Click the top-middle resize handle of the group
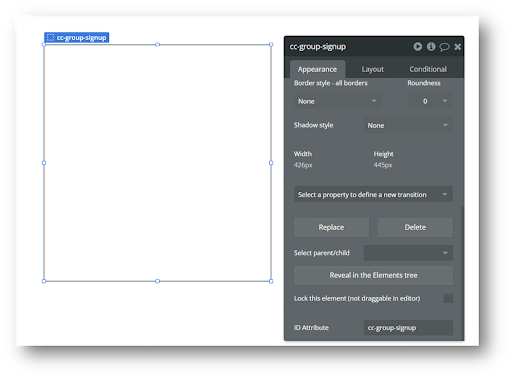Screen dimensions: 512x379 [157, 44]
